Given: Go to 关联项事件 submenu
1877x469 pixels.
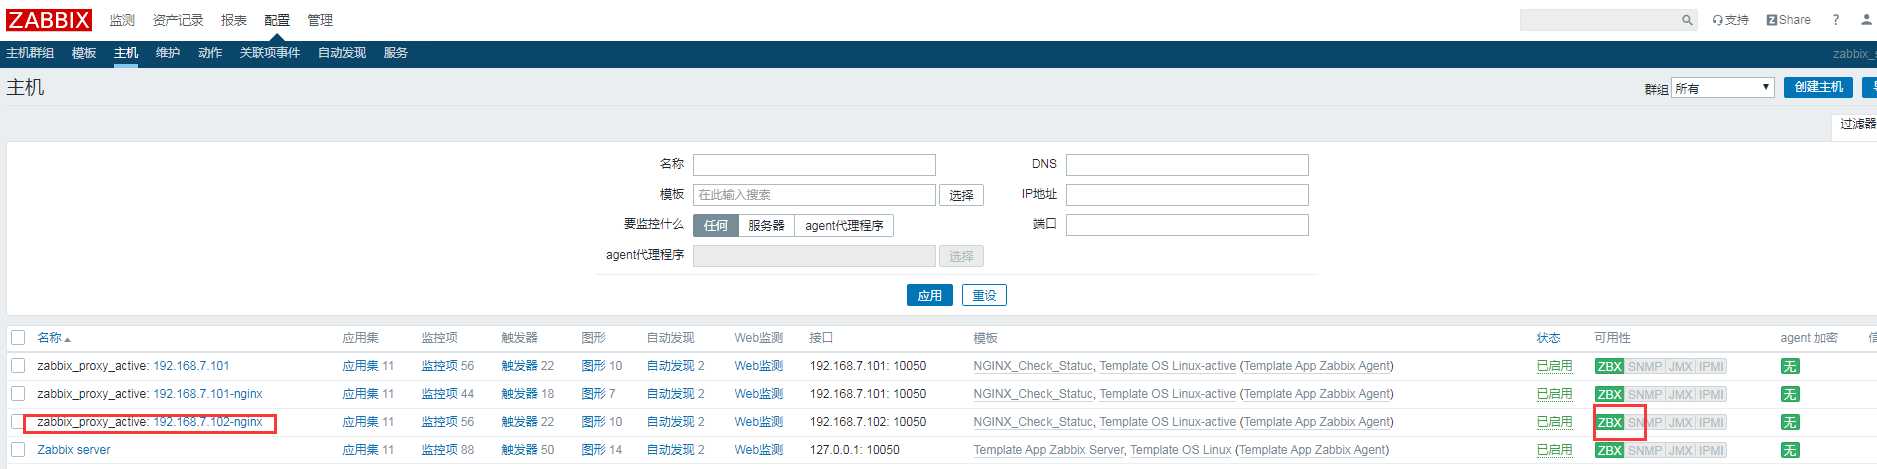Looking at the screenshot, I should pos(270,53).
